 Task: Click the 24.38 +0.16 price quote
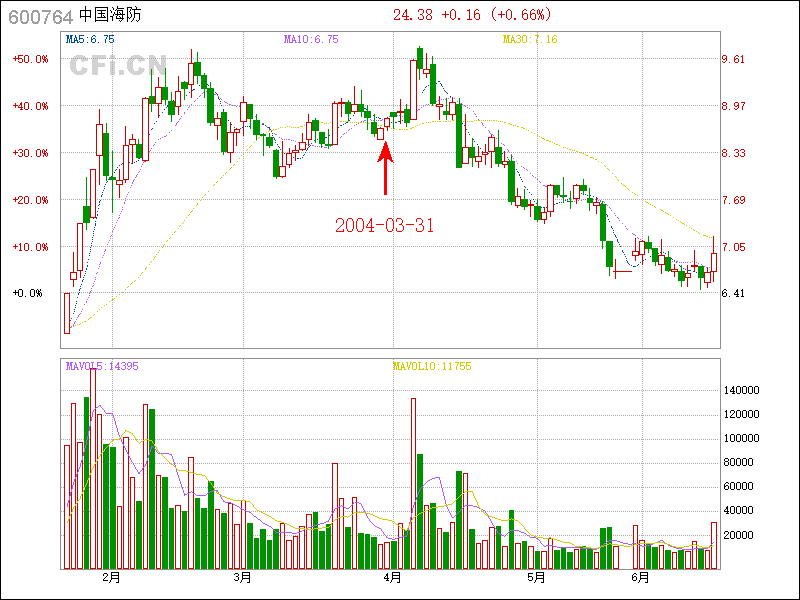click(471, 14)
